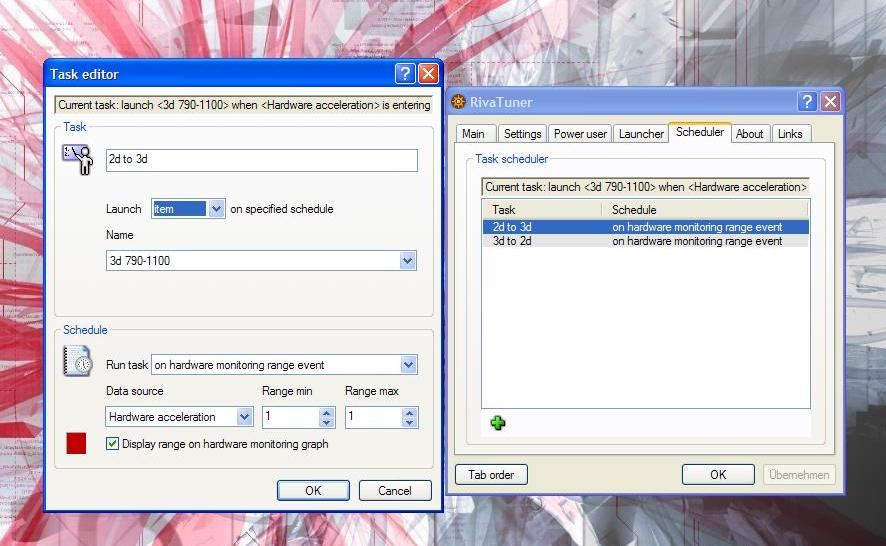Toggle Display range on hardware monitoring graph
886x546 pixels.
112,444
